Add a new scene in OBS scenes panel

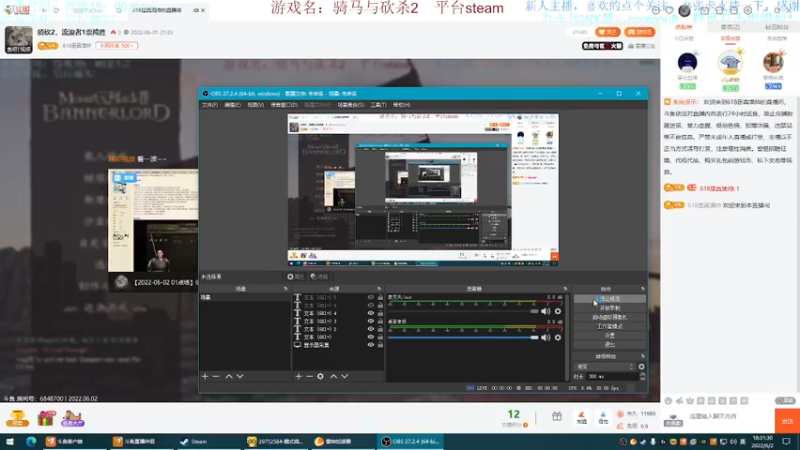pyautogui.click(x=205, y=377)
